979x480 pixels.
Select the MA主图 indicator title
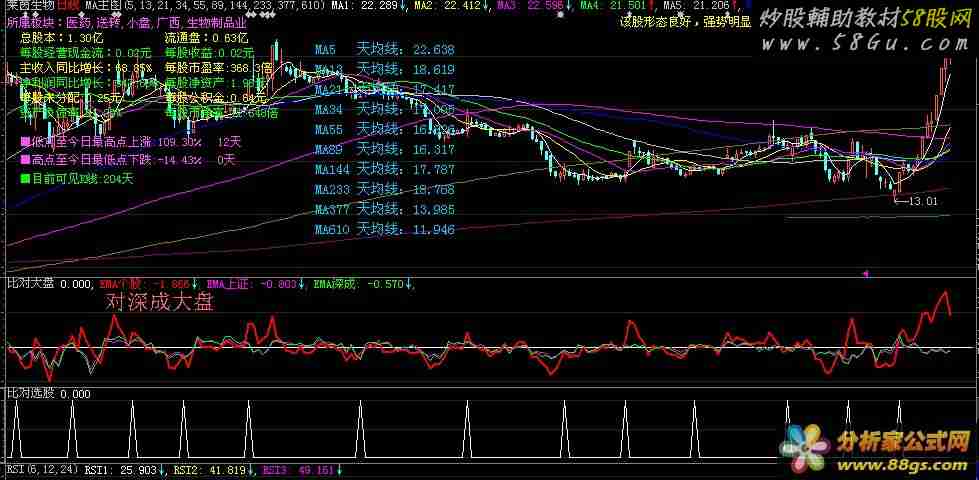click(x=105, y=6)
